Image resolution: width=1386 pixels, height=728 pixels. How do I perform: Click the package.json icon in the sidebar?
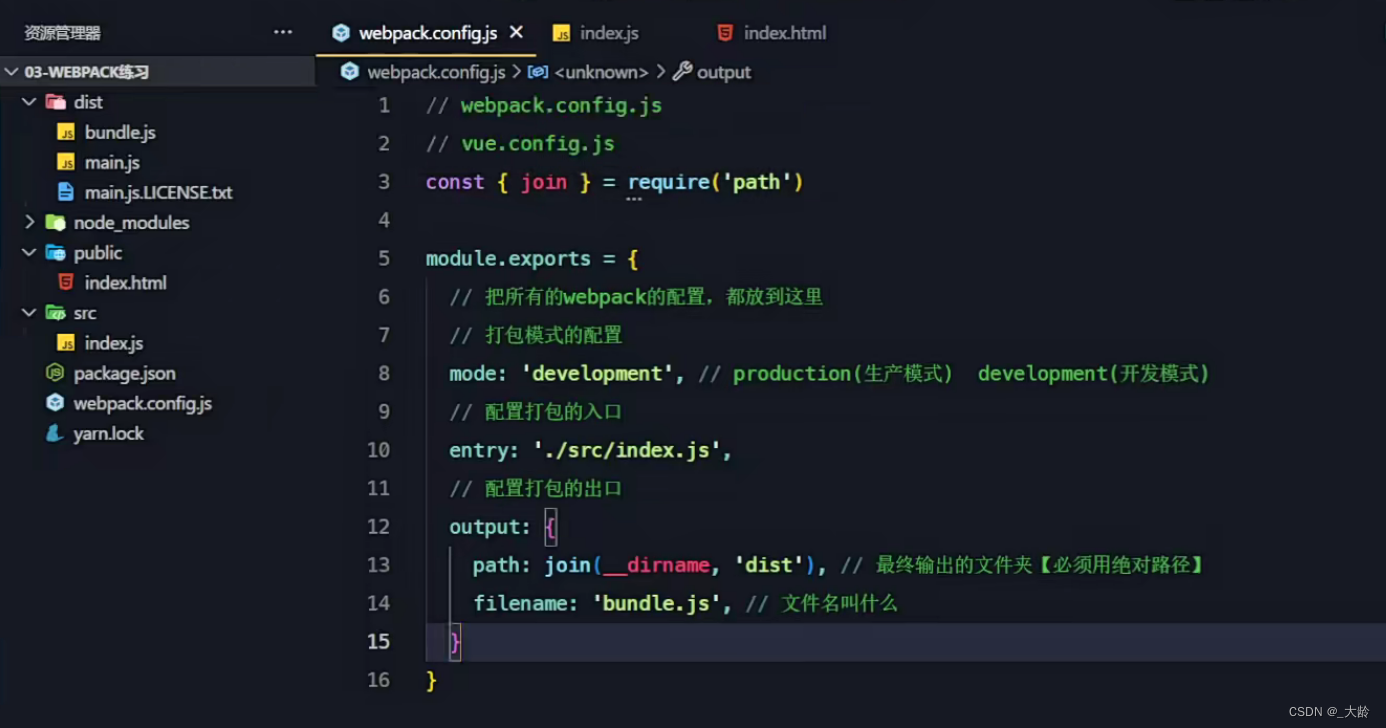pyautogui.click(x=55, y=372)
